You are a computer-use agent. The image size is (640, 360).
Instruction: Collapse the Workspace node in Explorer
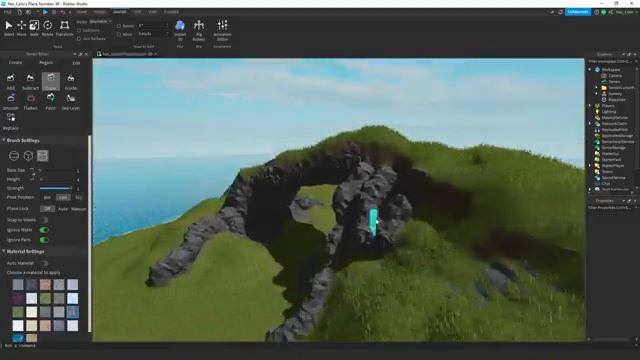click(590, 70)
